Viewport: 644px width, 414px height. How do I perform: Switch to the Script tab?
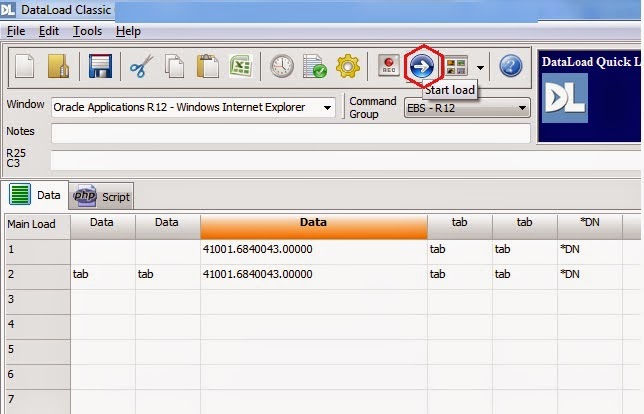coord(101,196)
